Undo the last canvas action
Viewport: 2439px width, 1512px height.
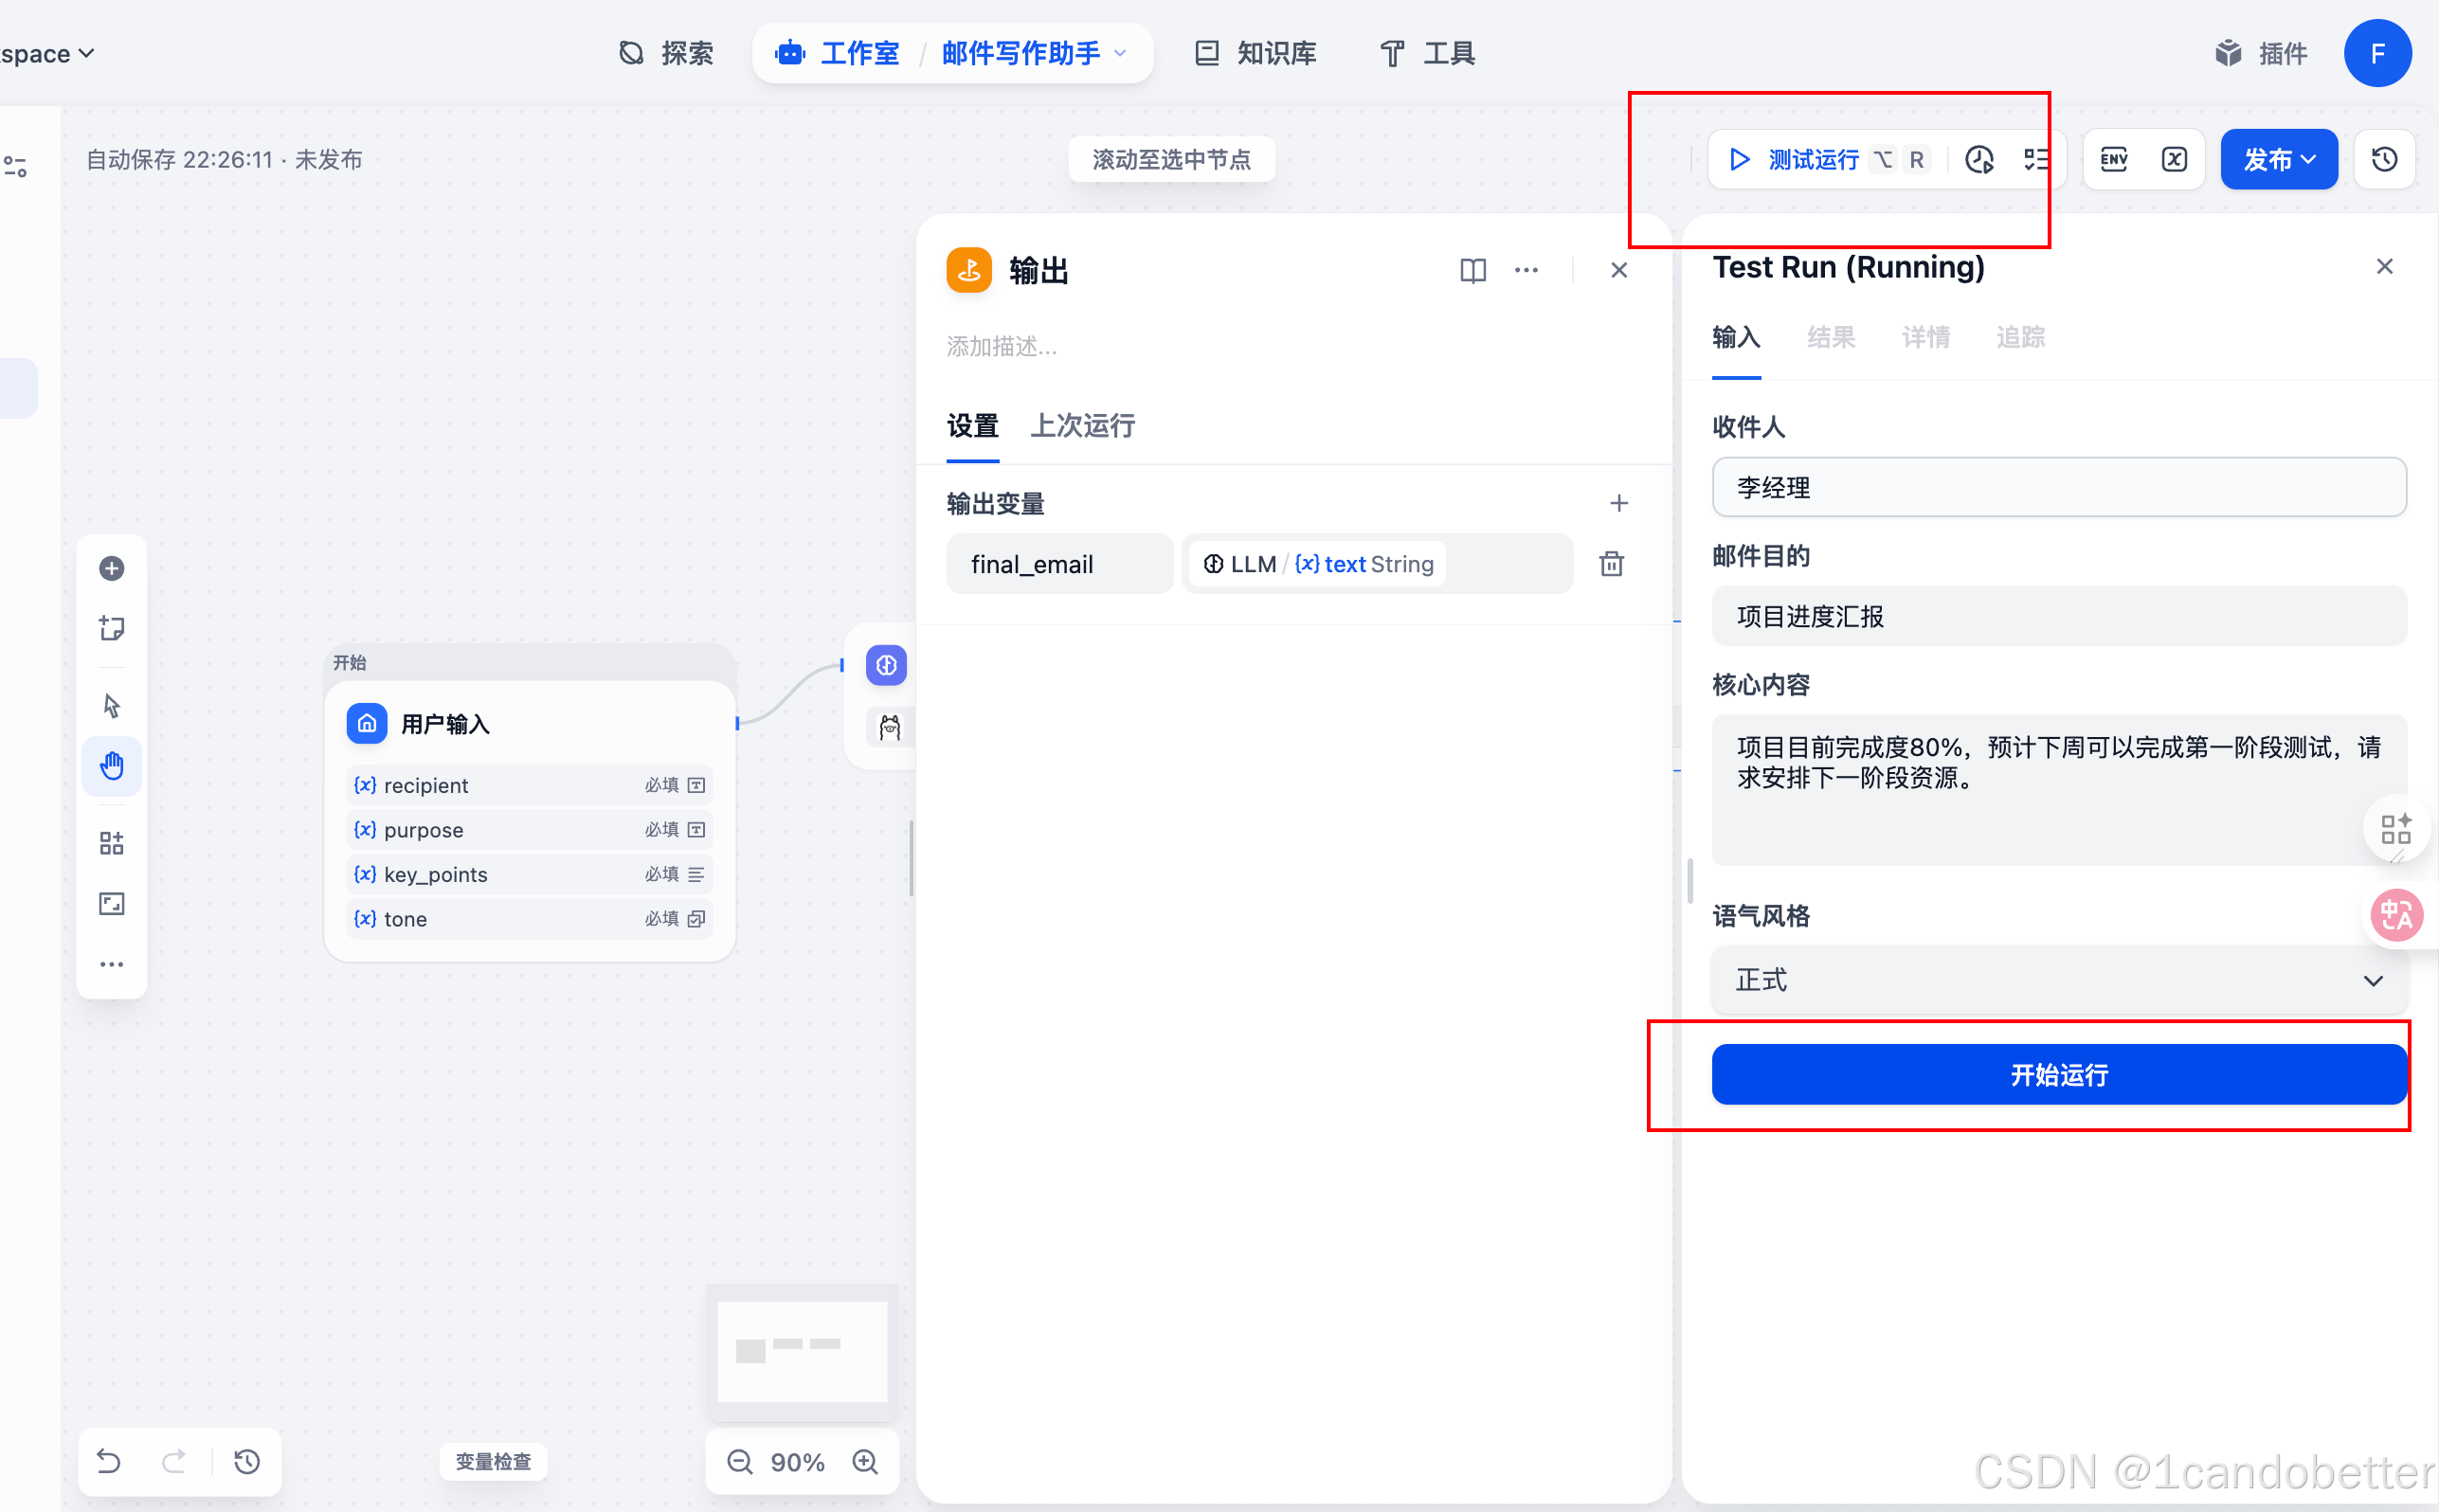coord(109,1462)
